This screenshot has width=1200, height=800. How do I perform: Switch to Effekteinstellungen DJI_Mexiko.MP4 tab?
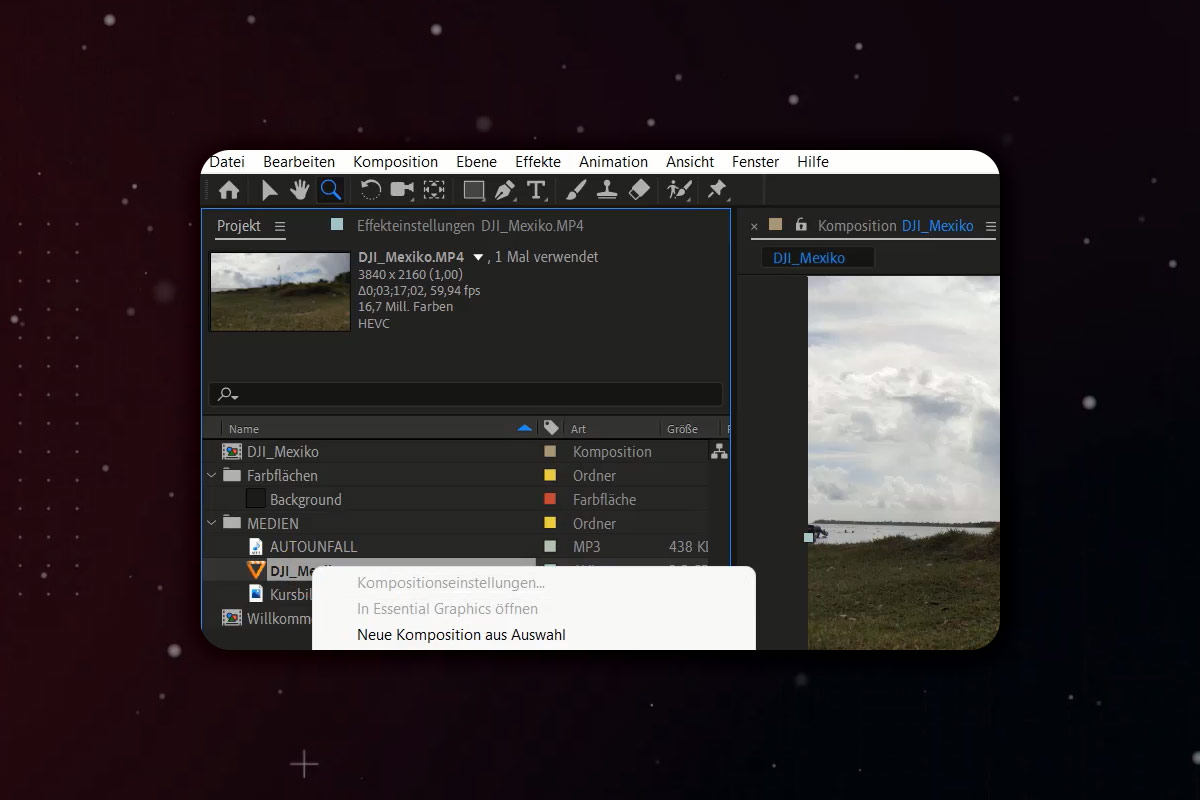tap(470, 226)
